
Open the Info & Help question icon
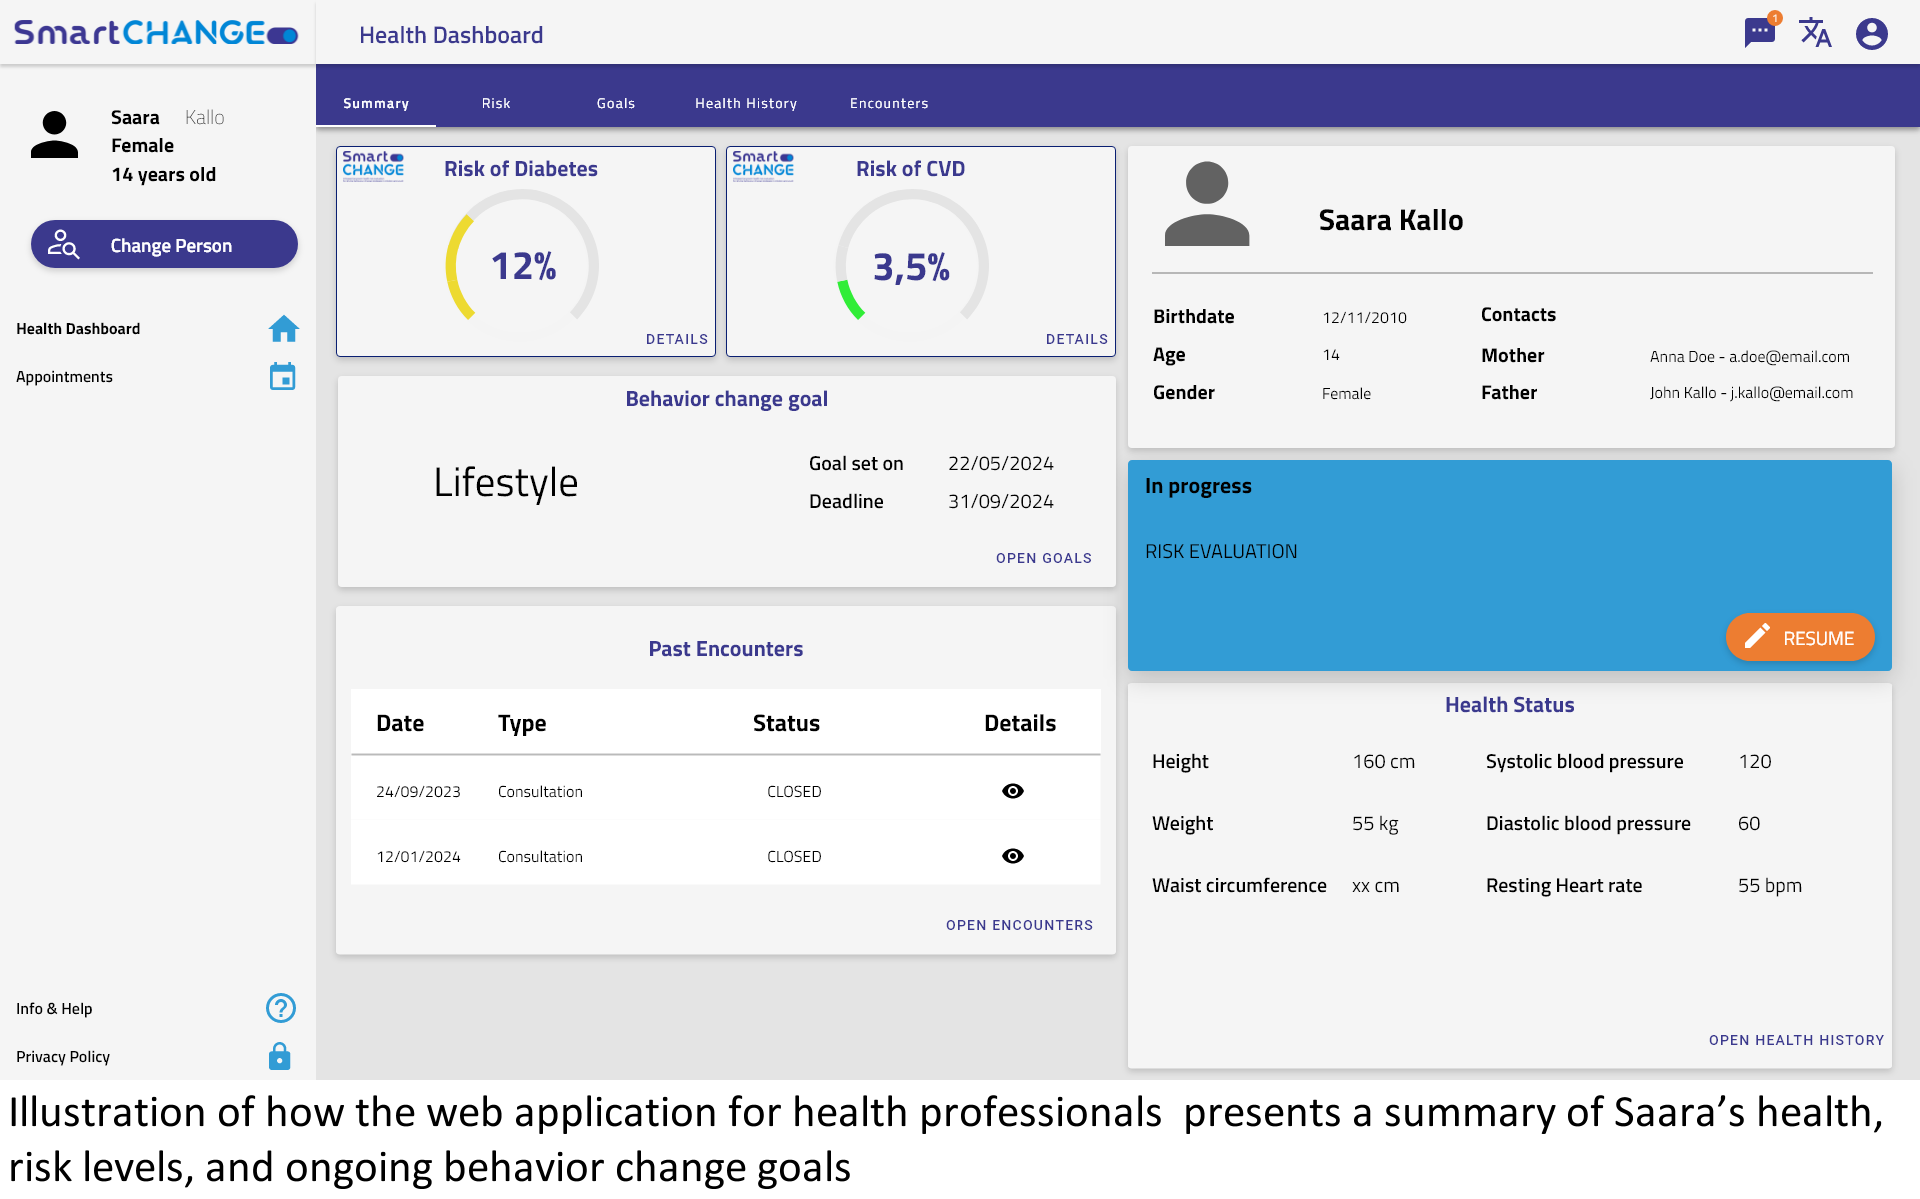[x=281, y=1008]
